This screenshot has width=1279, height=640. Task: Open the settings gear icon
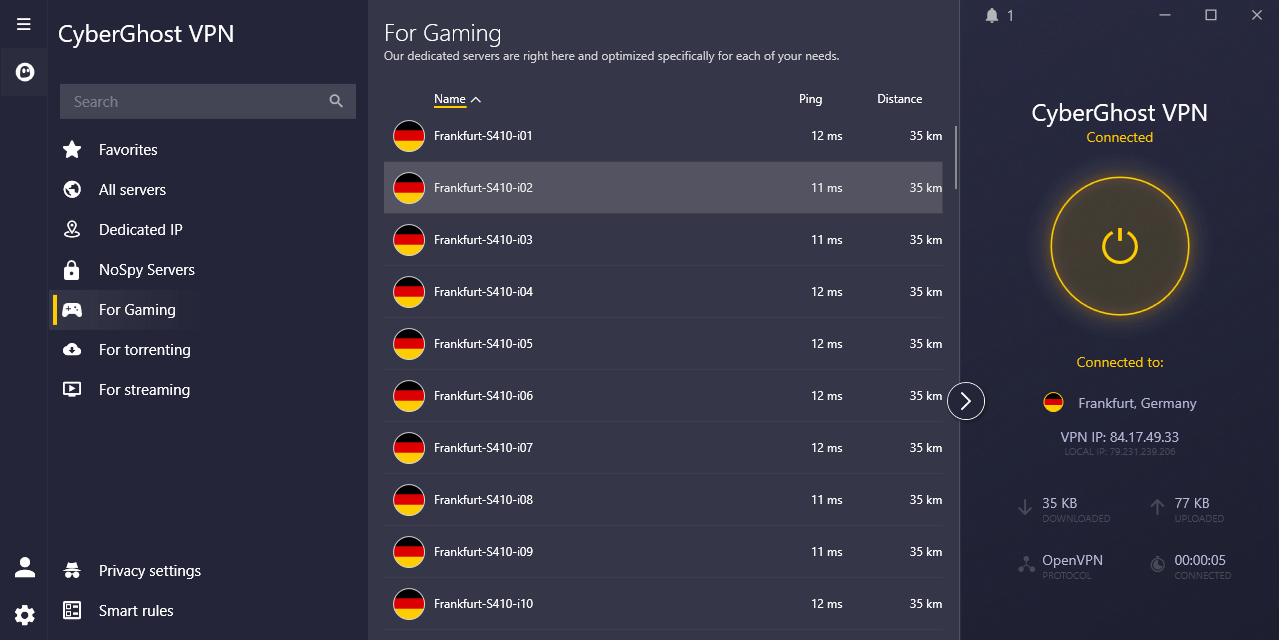(24, 615)
